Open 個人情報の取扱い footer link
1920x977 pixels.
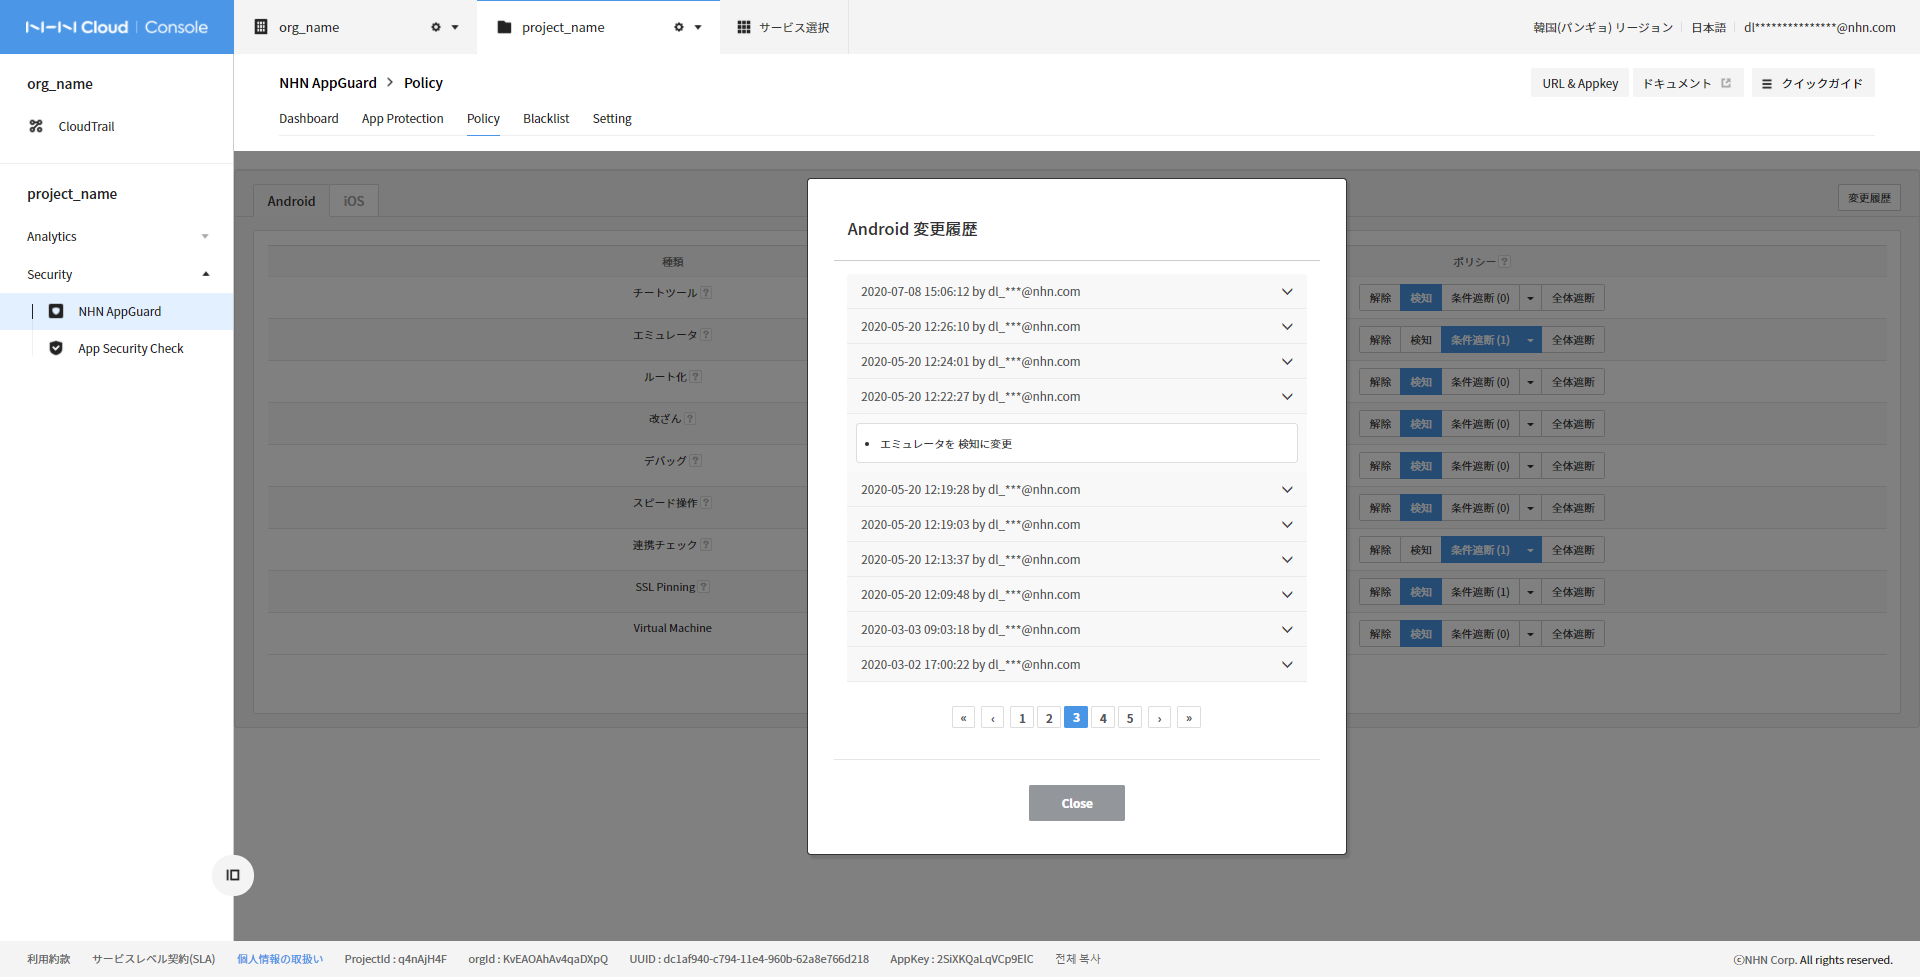click(280, 959)
